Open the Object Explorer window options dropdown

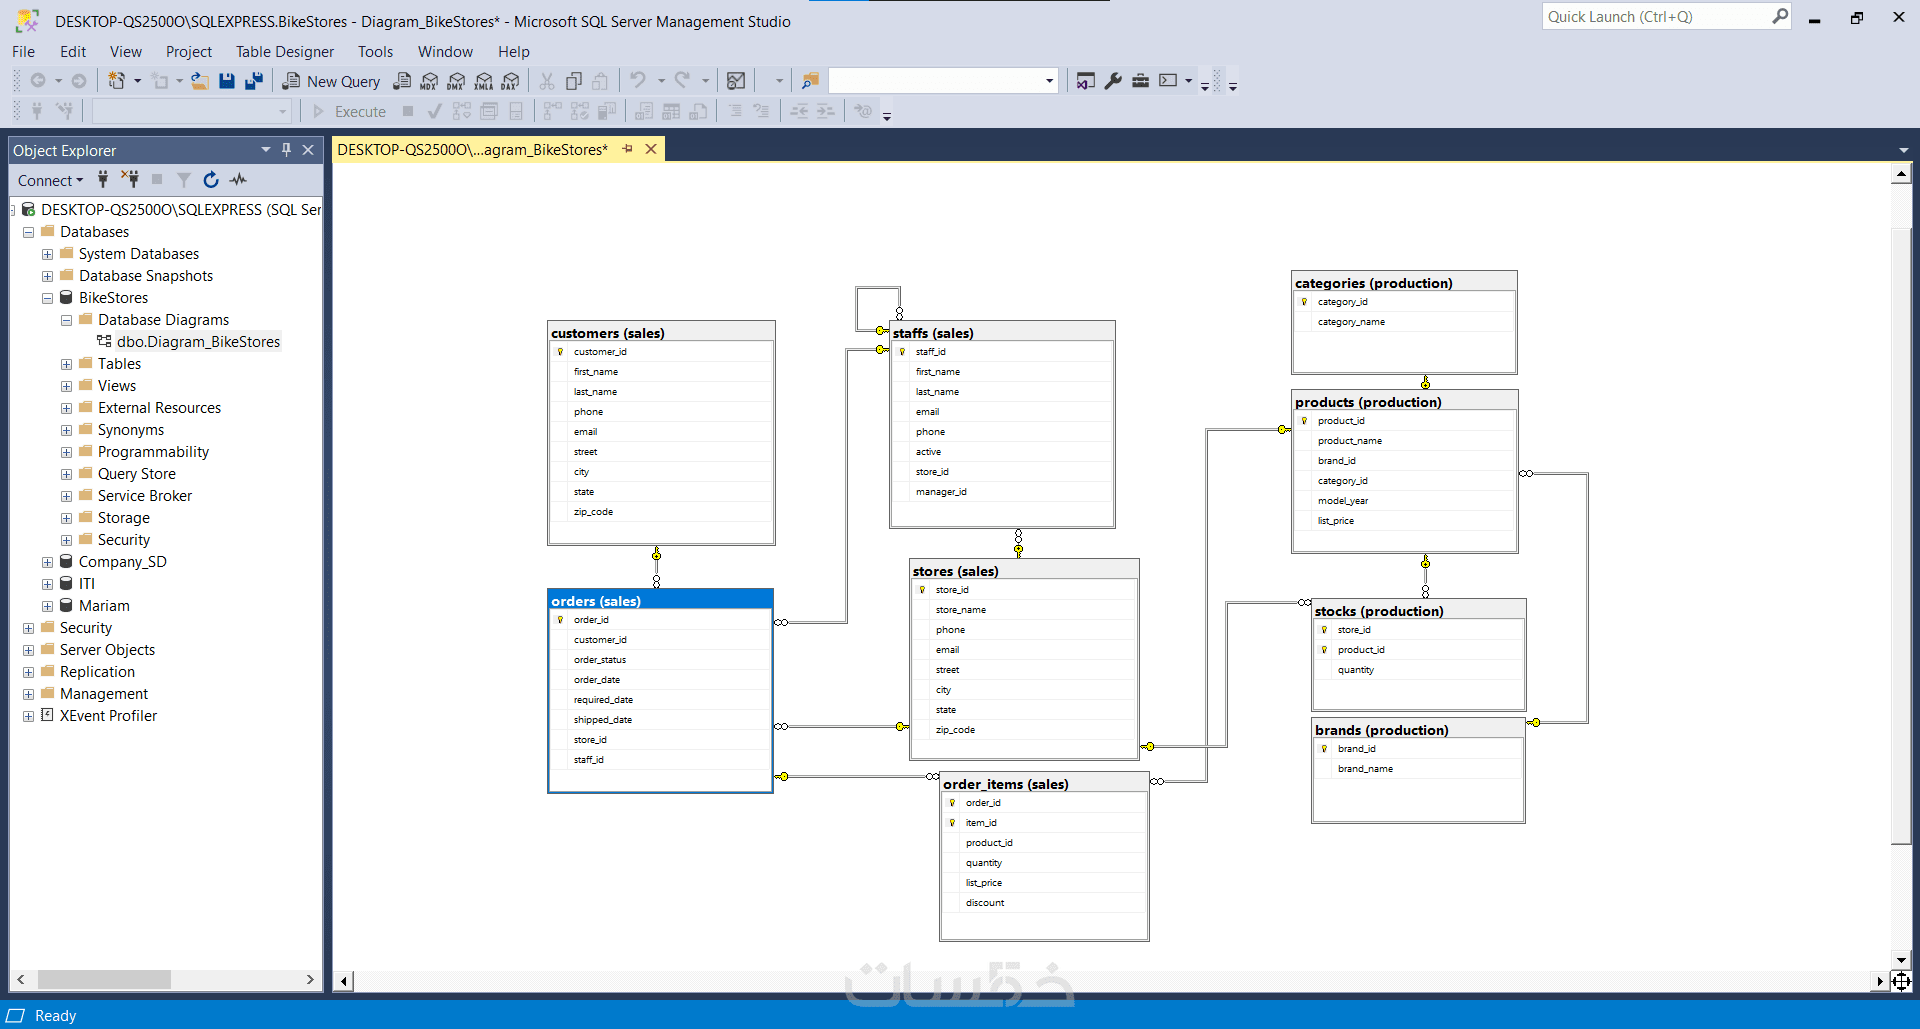coord(266,150)
